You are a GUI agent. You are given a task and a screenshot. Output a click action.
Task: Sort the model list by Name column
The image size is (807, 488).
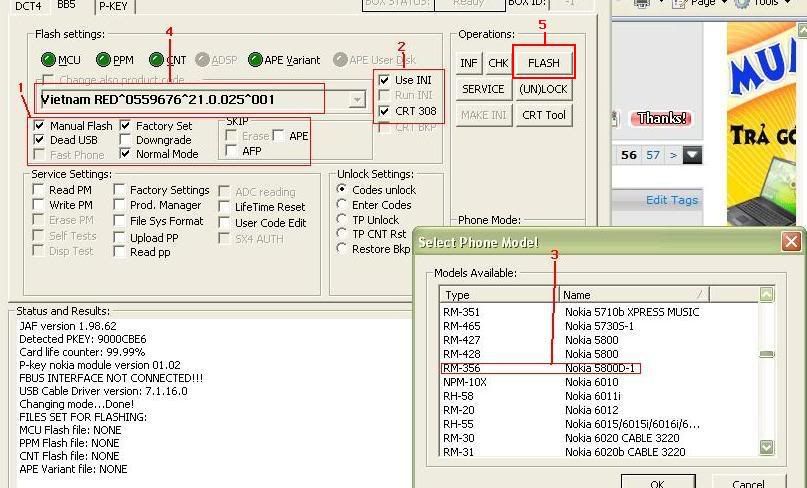point(634,295)
